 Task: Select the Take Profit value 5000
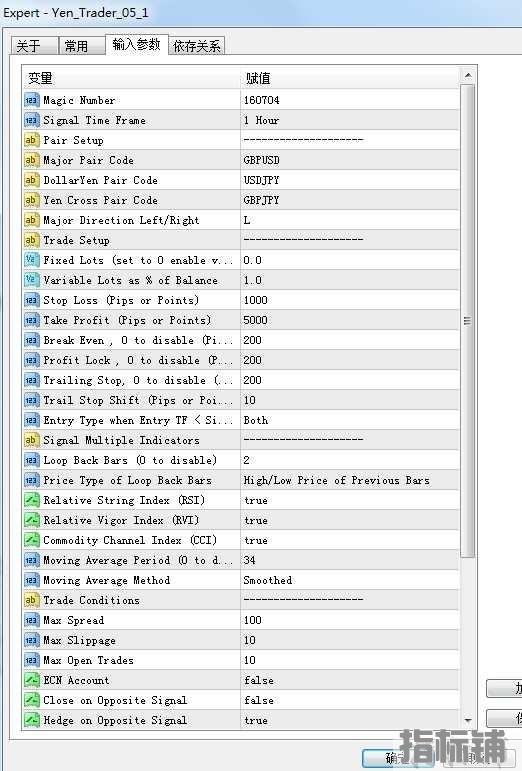tap(256, 320)
